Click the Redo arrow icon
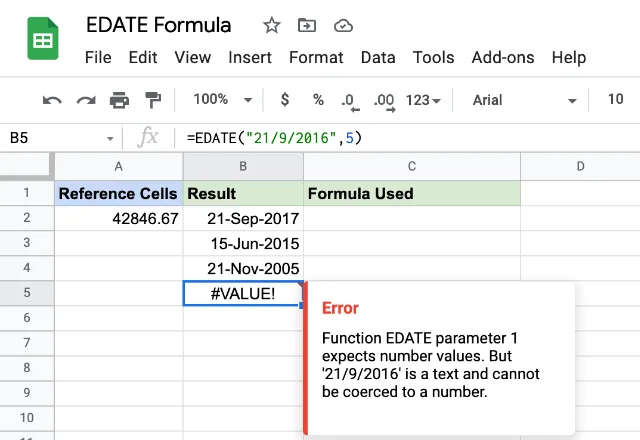Viewport: 640px width, 440px height. [x=86, y=100]
